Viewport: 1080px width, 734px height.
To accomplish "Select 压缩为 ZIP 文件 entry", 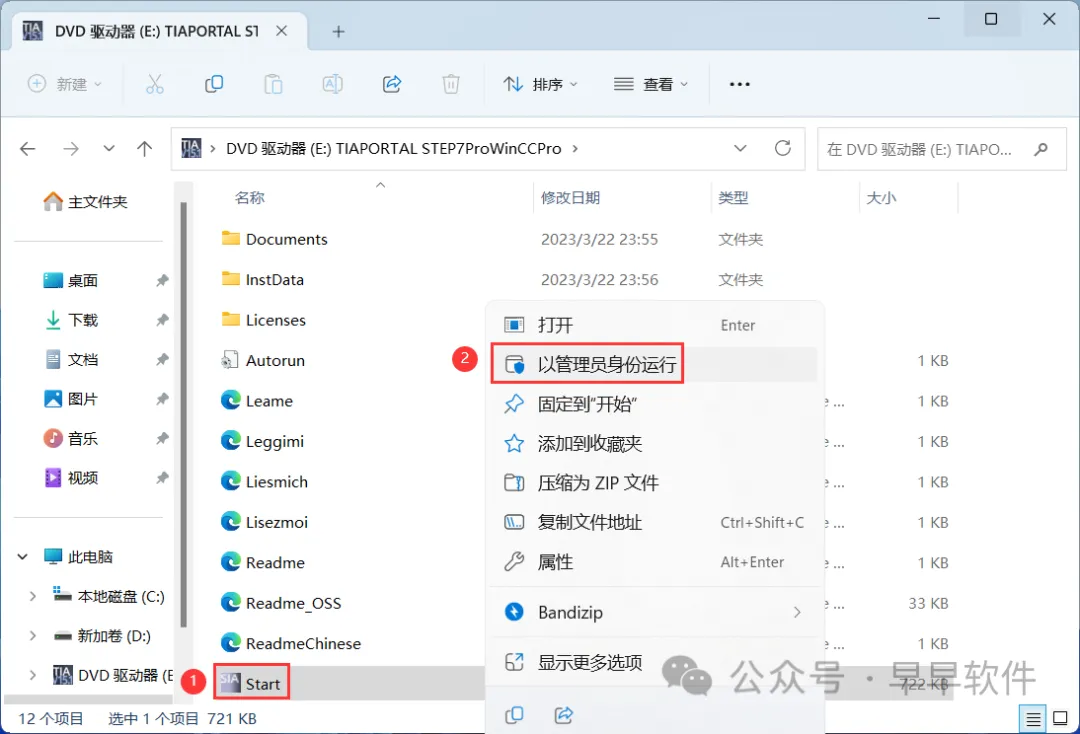I will point(654,483).
